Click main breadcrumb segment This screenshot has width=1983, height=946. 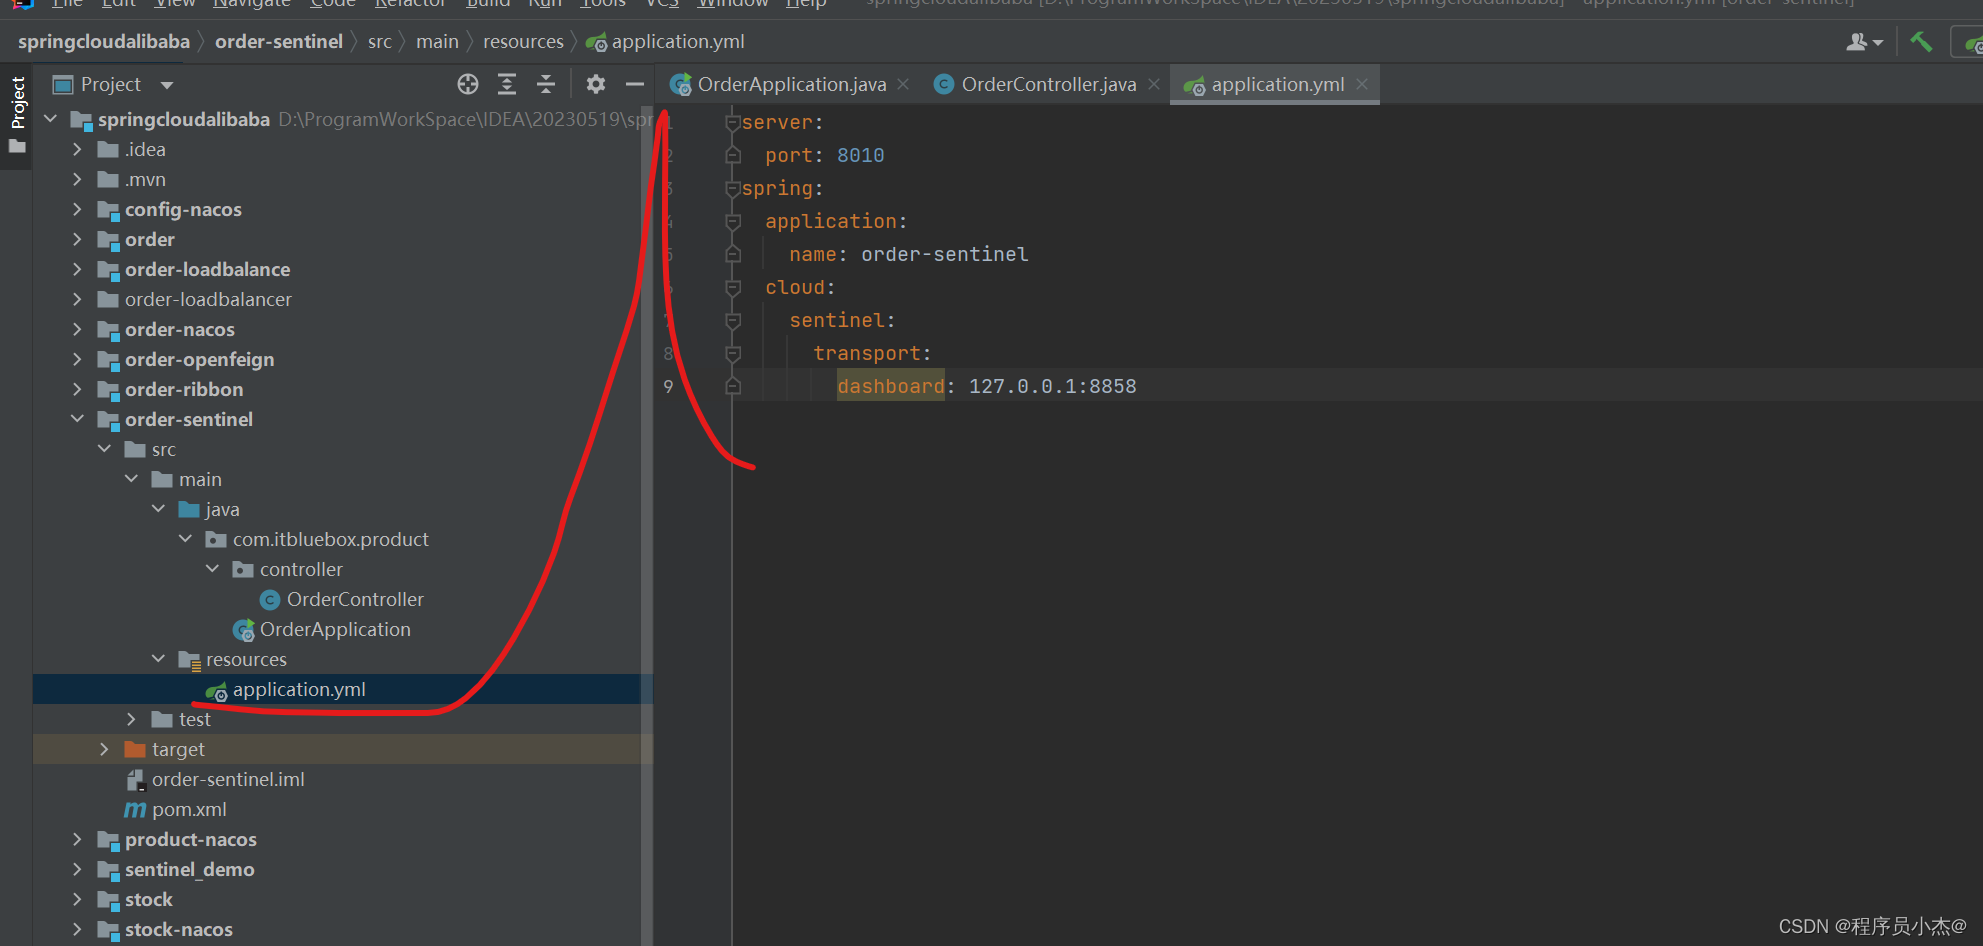point(437,42)
